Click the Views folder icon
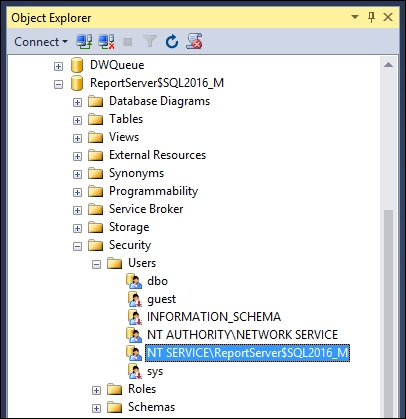 click(96, 137)
